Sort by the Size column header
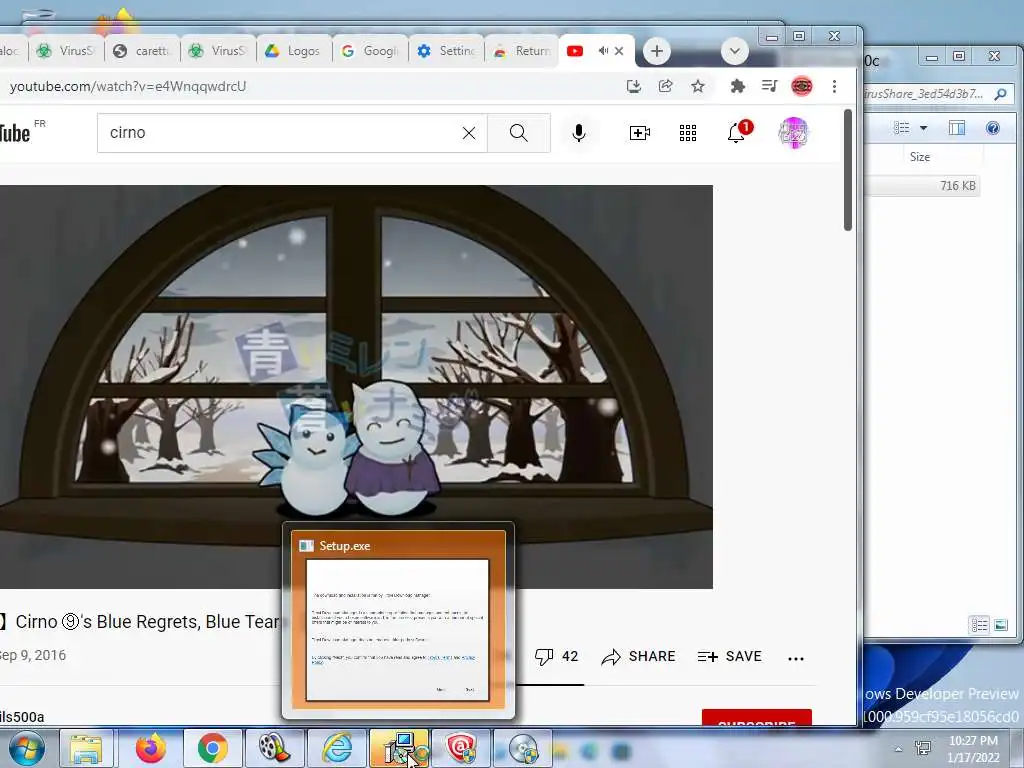 pyautogui.click(x=920, y=157)
